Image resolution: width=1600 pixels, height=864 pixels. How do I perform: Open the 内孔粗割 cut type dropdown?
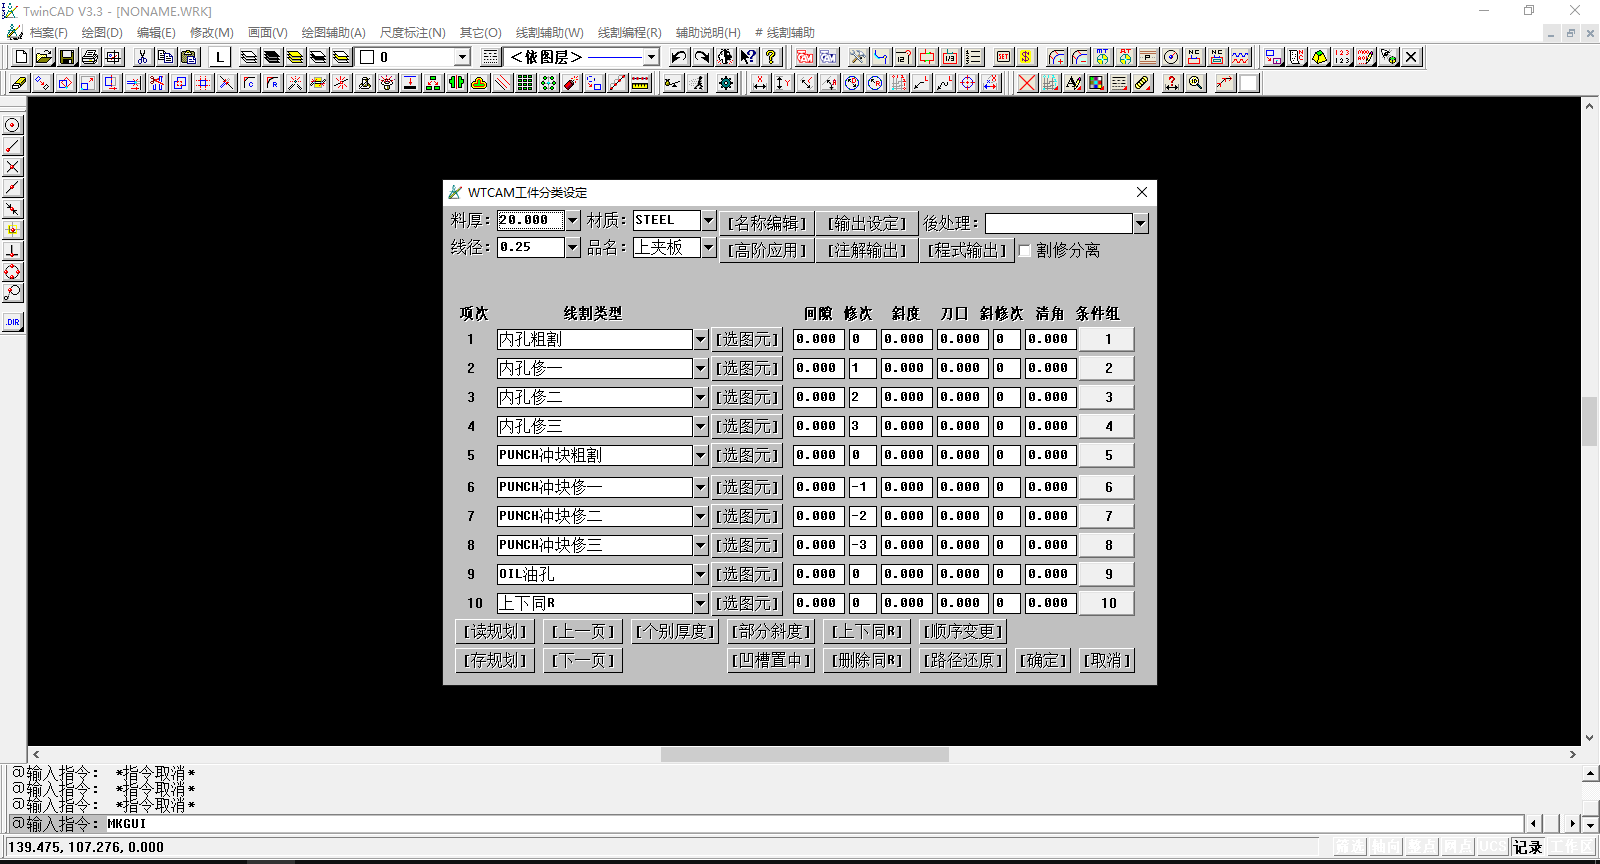[701, 340]
